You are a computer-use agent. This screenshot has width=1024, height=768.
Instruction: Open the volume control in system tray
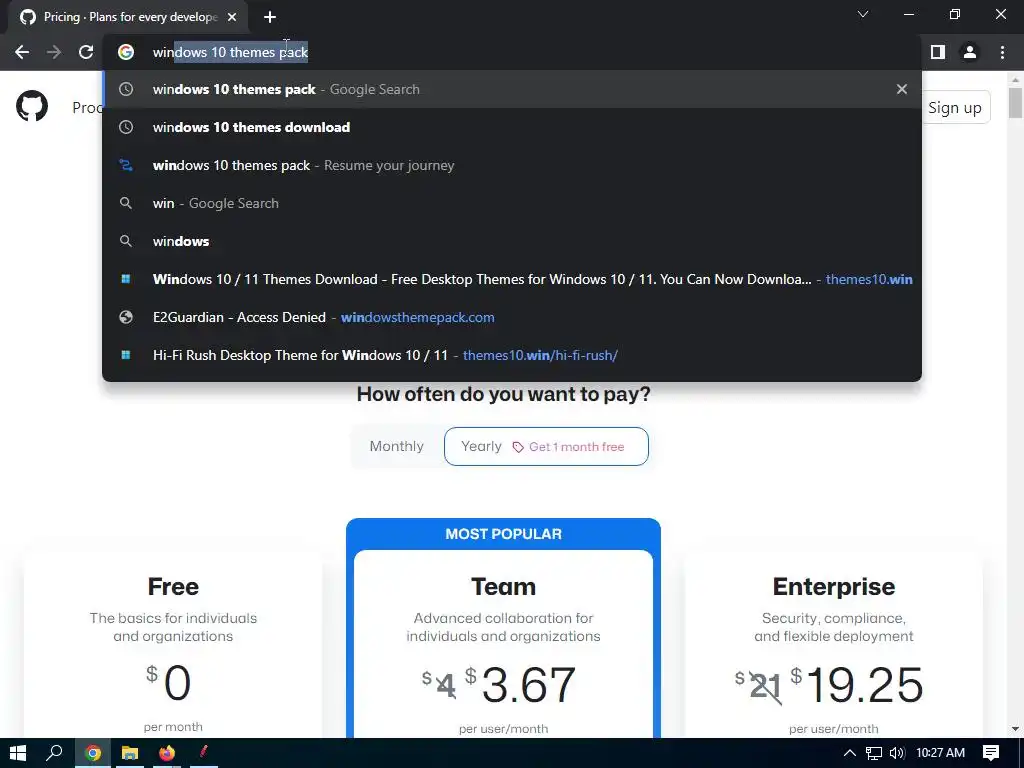coord(897,753)
